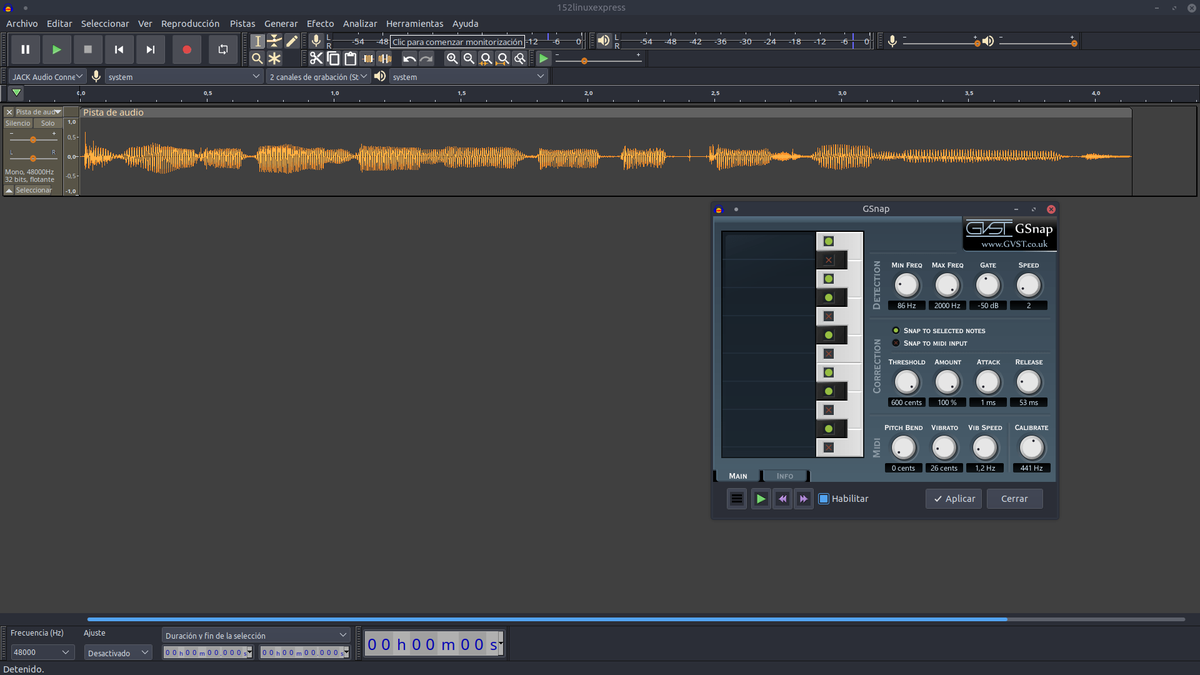The width and height of the screenshot is (1200, 675).
Task: Click the Cerrar button in GSnap
Action: click(1014, 498)
